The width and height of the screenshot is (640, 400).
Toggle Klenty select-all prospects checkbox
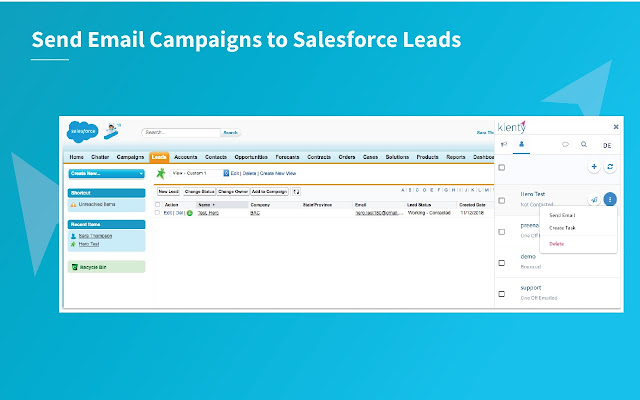[502, 167]
